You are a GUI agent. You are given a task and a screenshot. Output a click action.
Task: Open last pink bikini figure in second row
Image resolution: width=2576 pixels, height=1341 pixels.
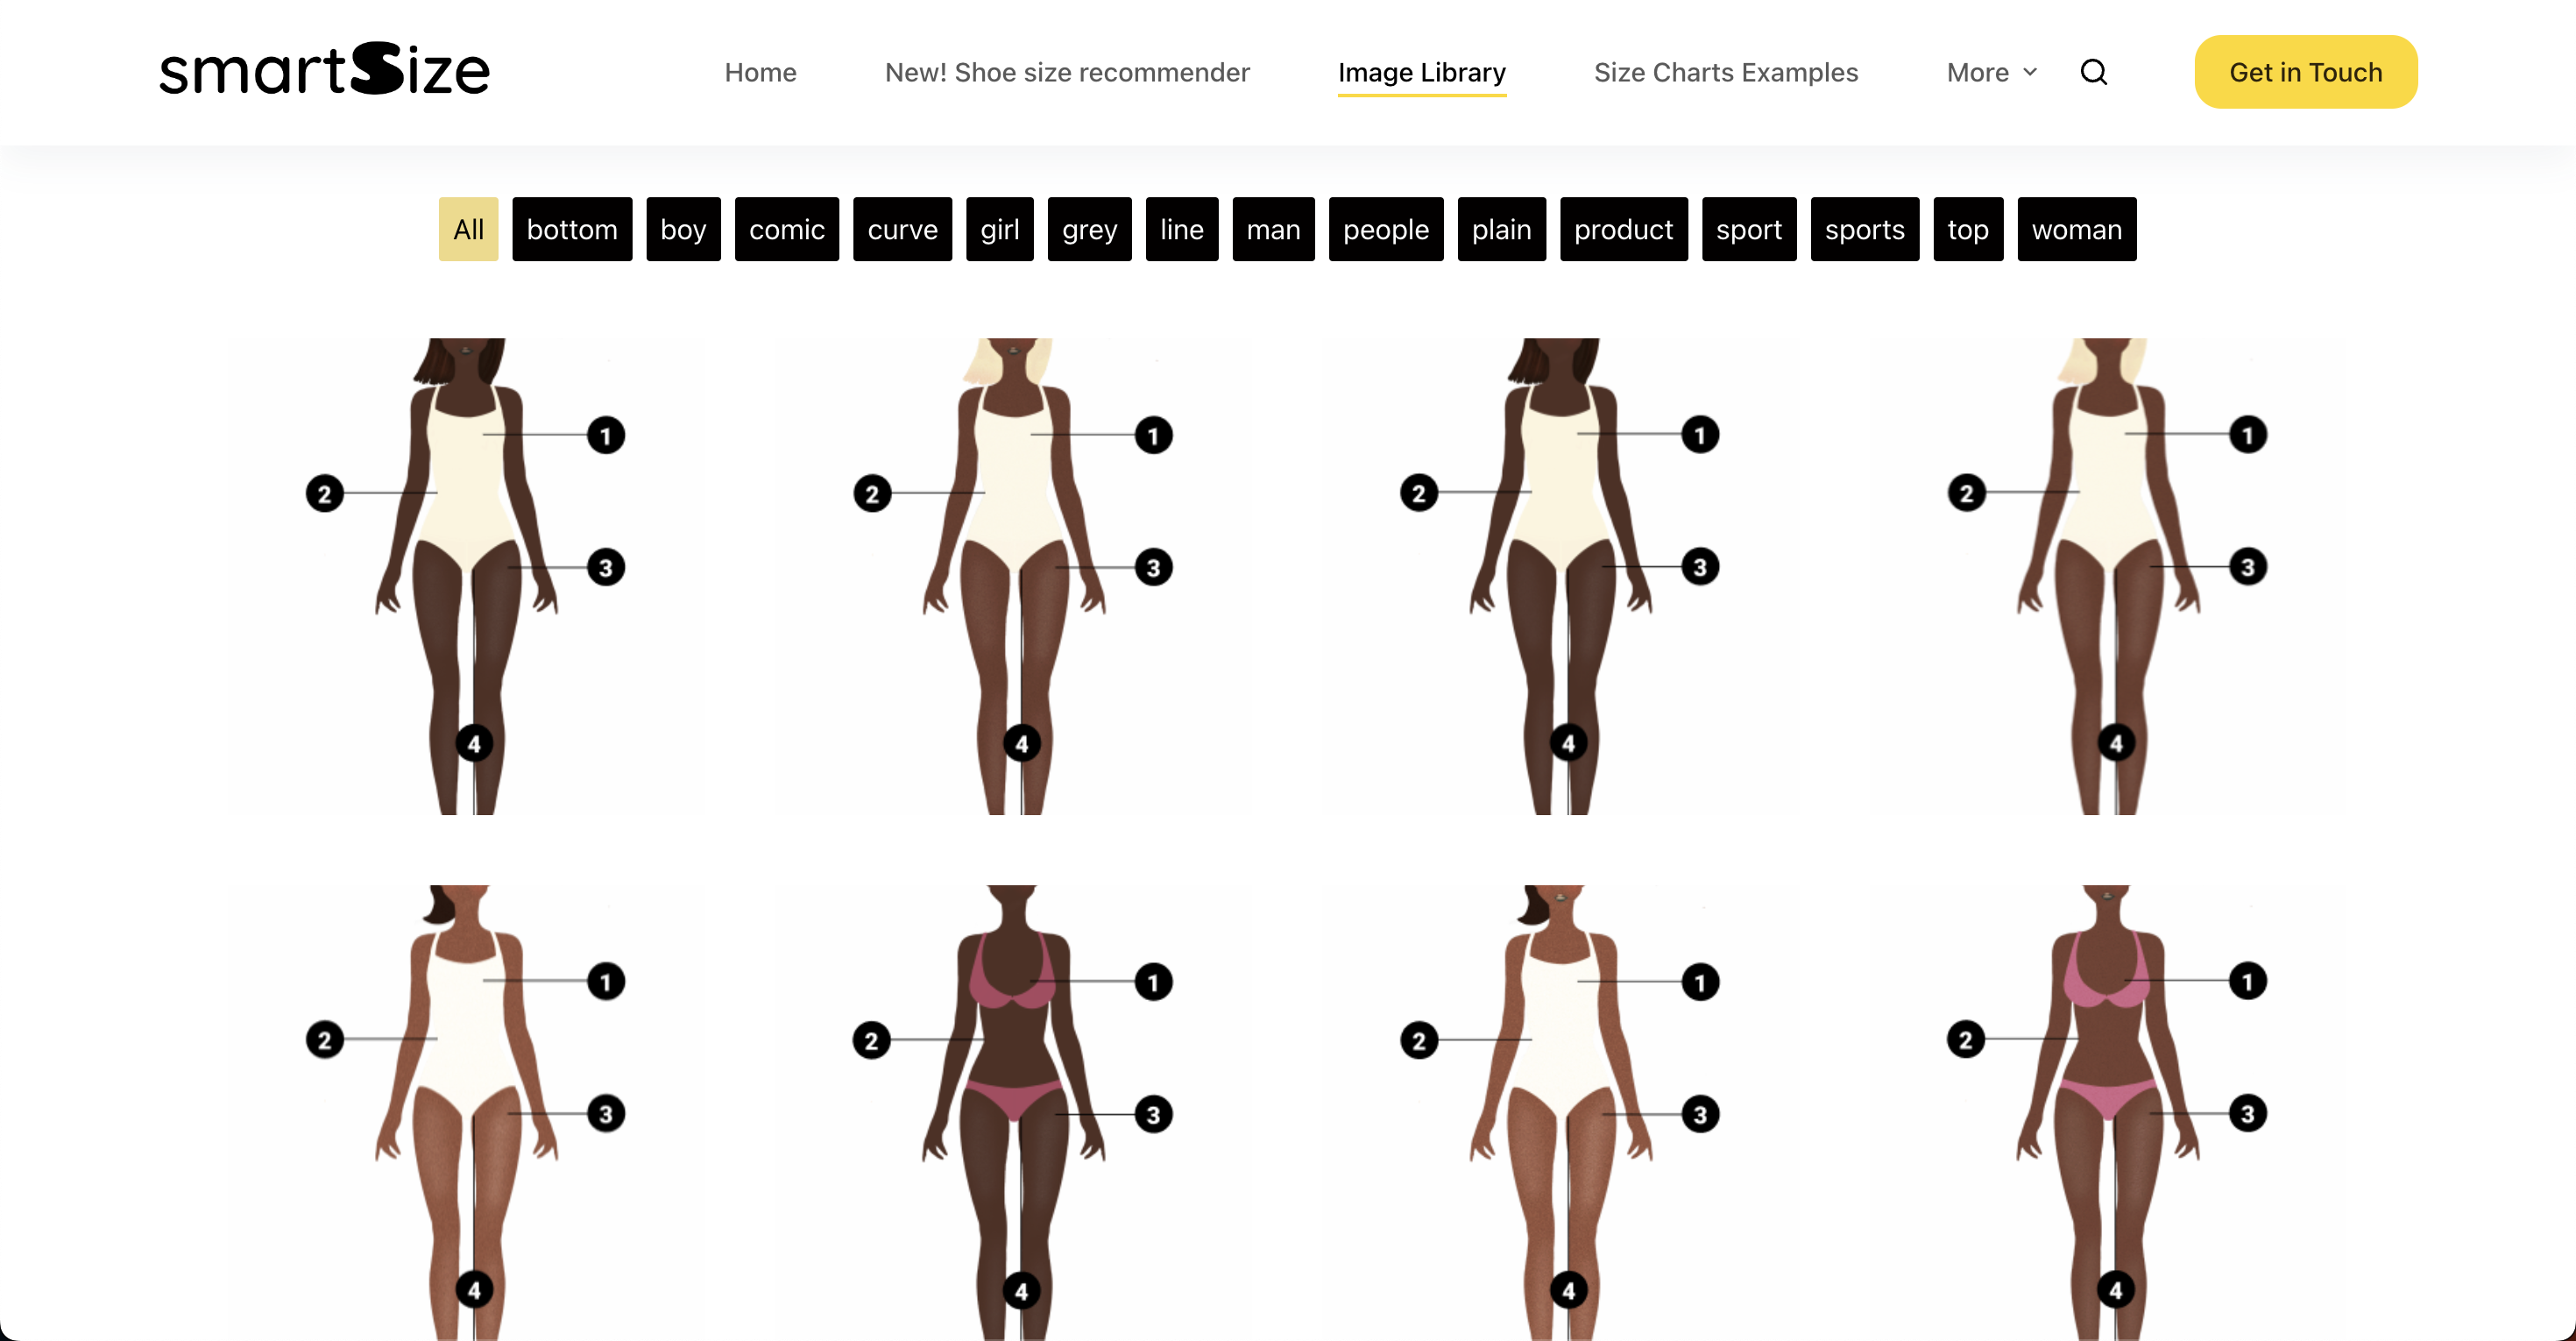pyautogui.click(x=2108, y=1112)
